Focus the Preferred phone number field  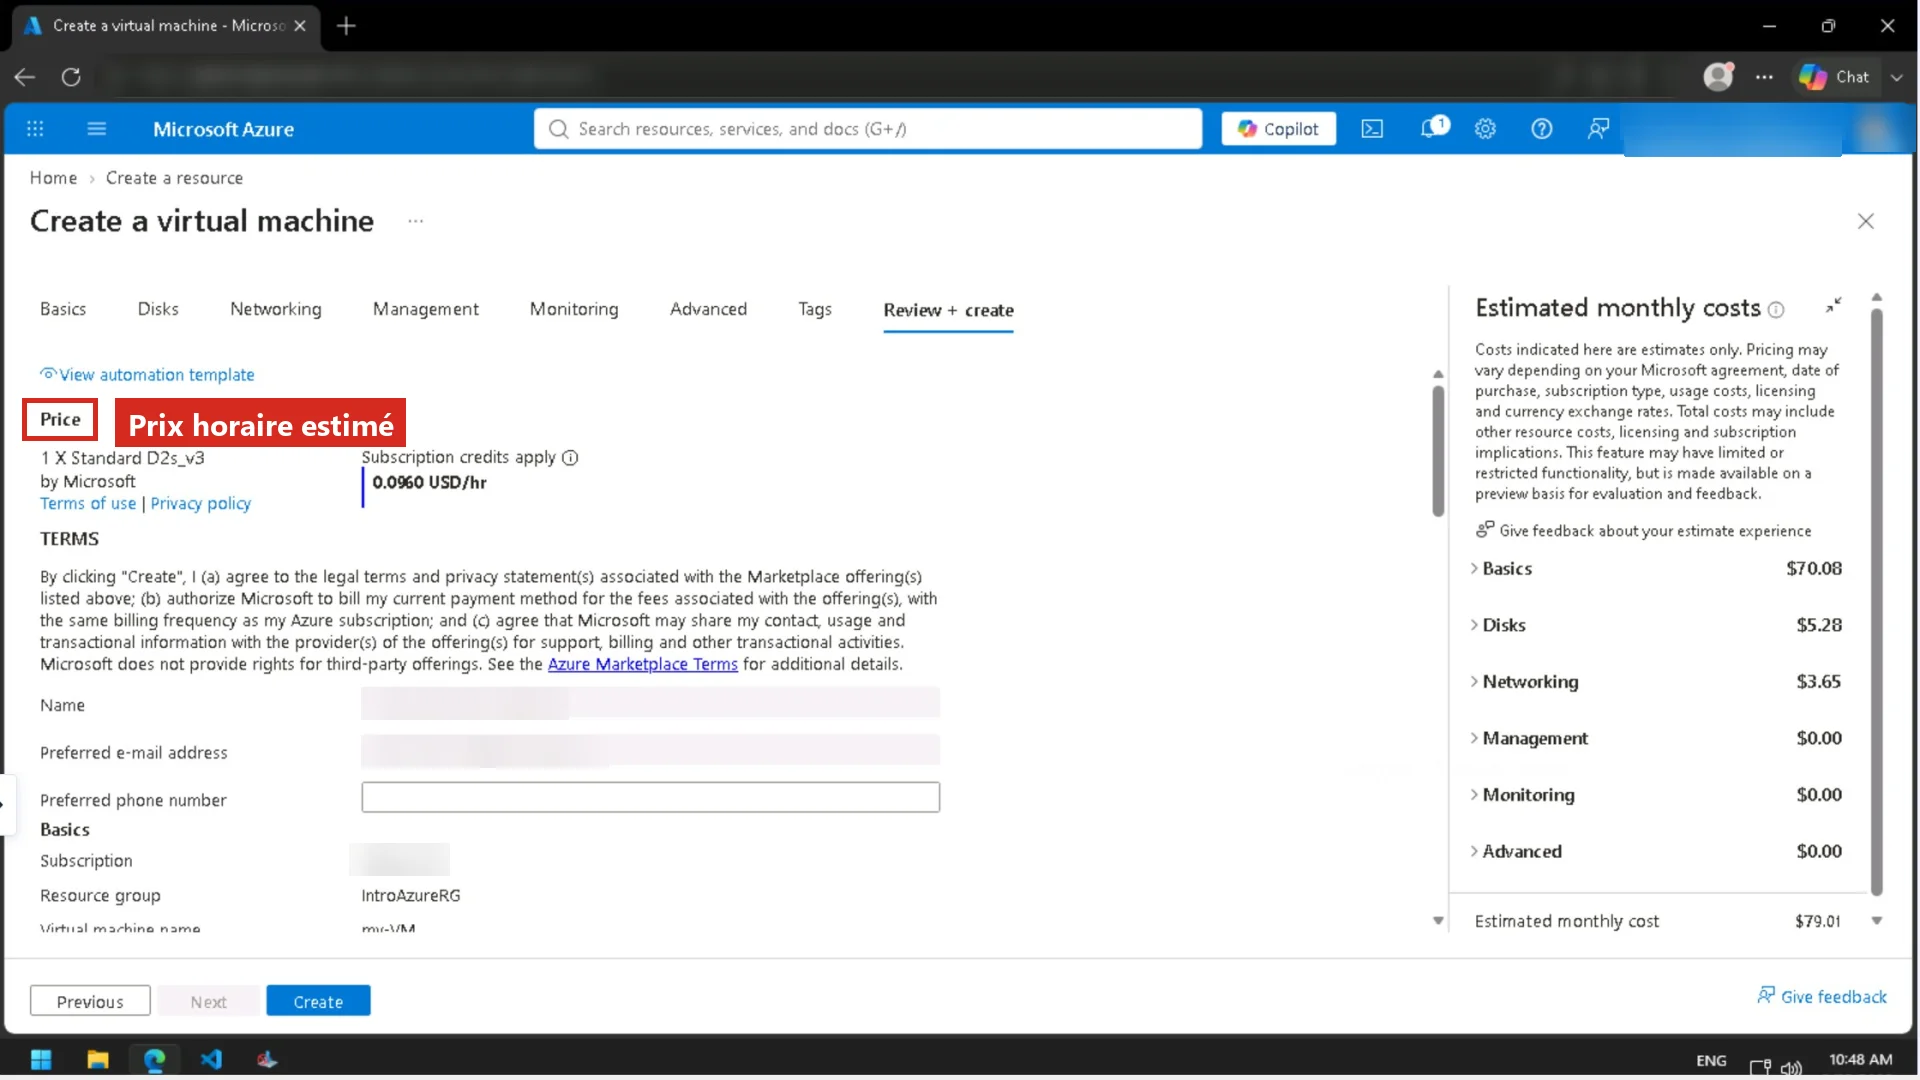coord(650,797)
